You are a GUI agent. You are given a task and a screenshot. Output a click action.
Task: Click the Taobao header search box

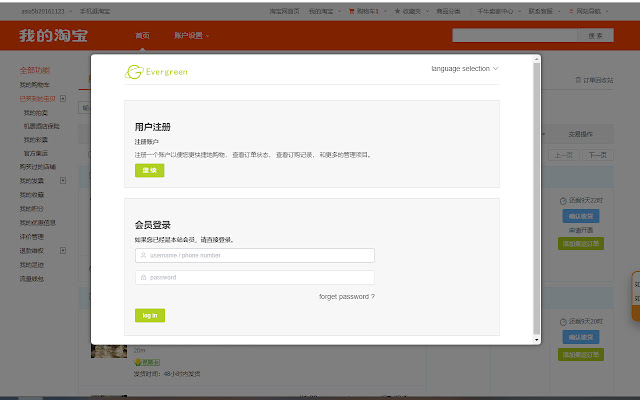pyautogui.click(x=515, y=35)
